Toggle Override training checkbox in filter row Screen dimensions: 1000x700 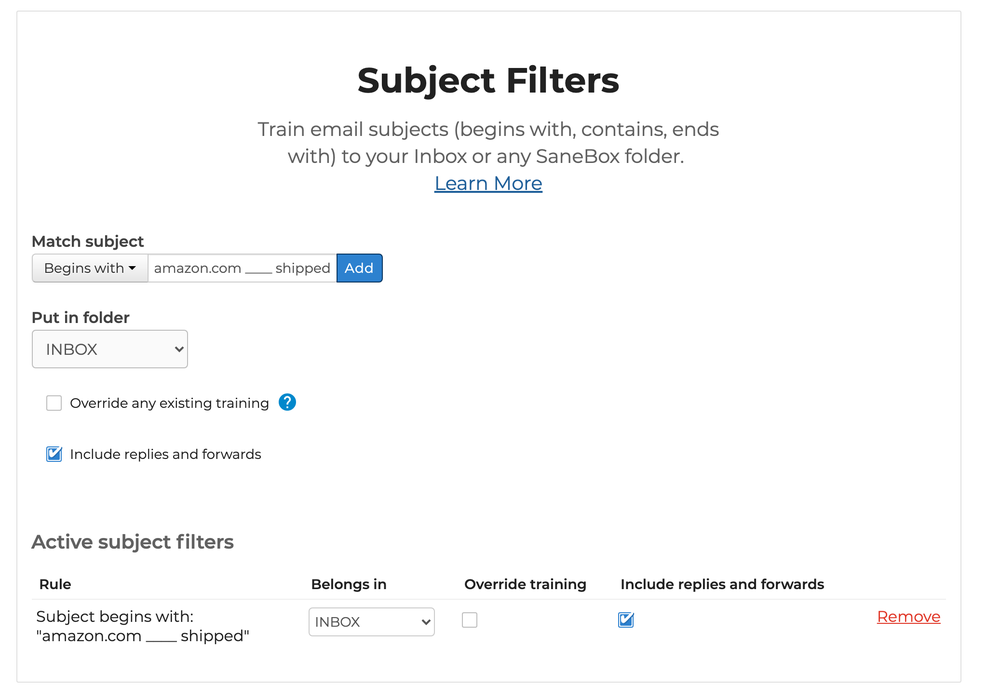click(469, 620)
